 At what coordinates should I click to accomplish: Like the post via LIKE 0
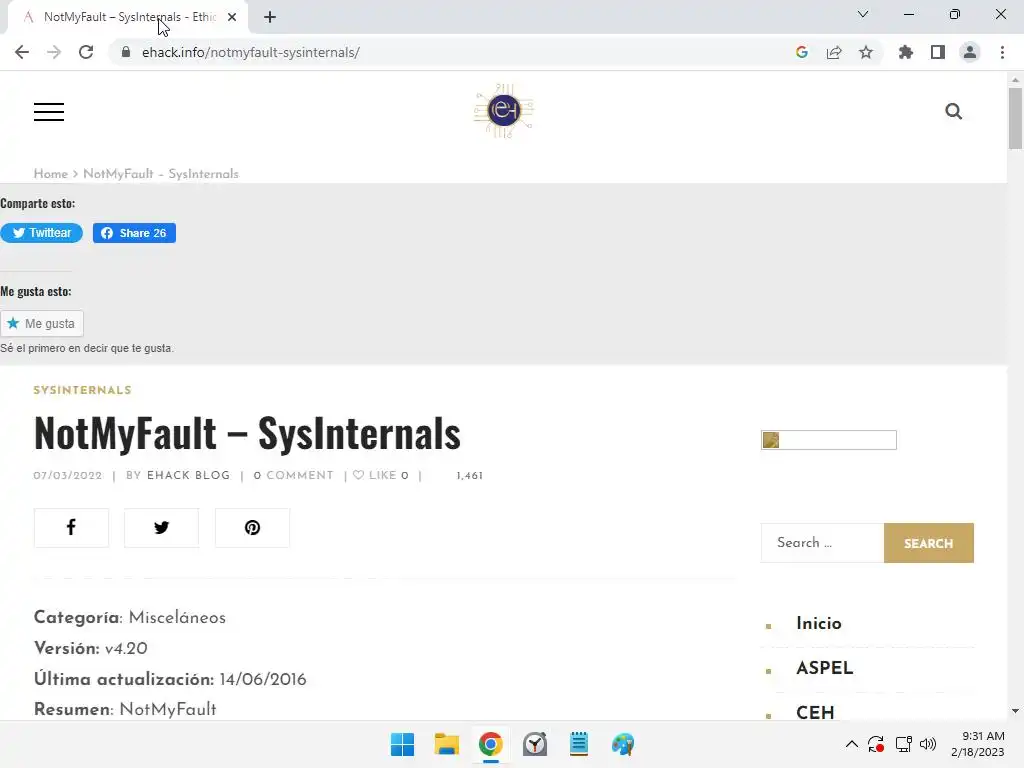(x=381, y=475)
